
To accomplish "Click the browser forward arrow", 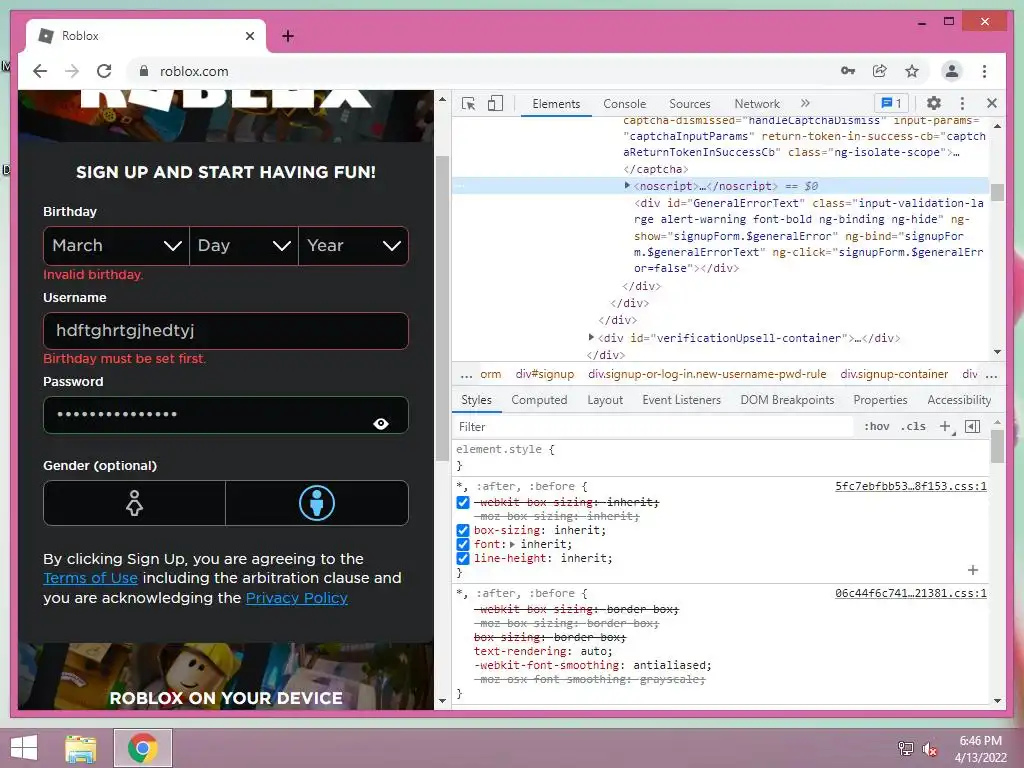I will pos(72,71).
